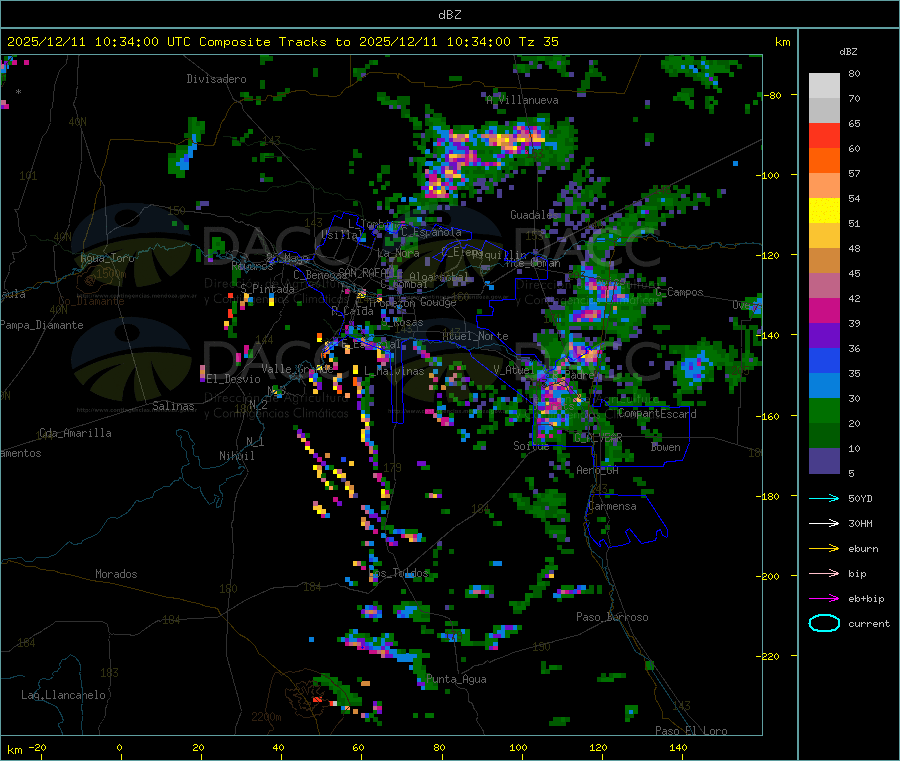
Task: Click the 'Valle_Grande' map label
Action: tap(297, 369)
